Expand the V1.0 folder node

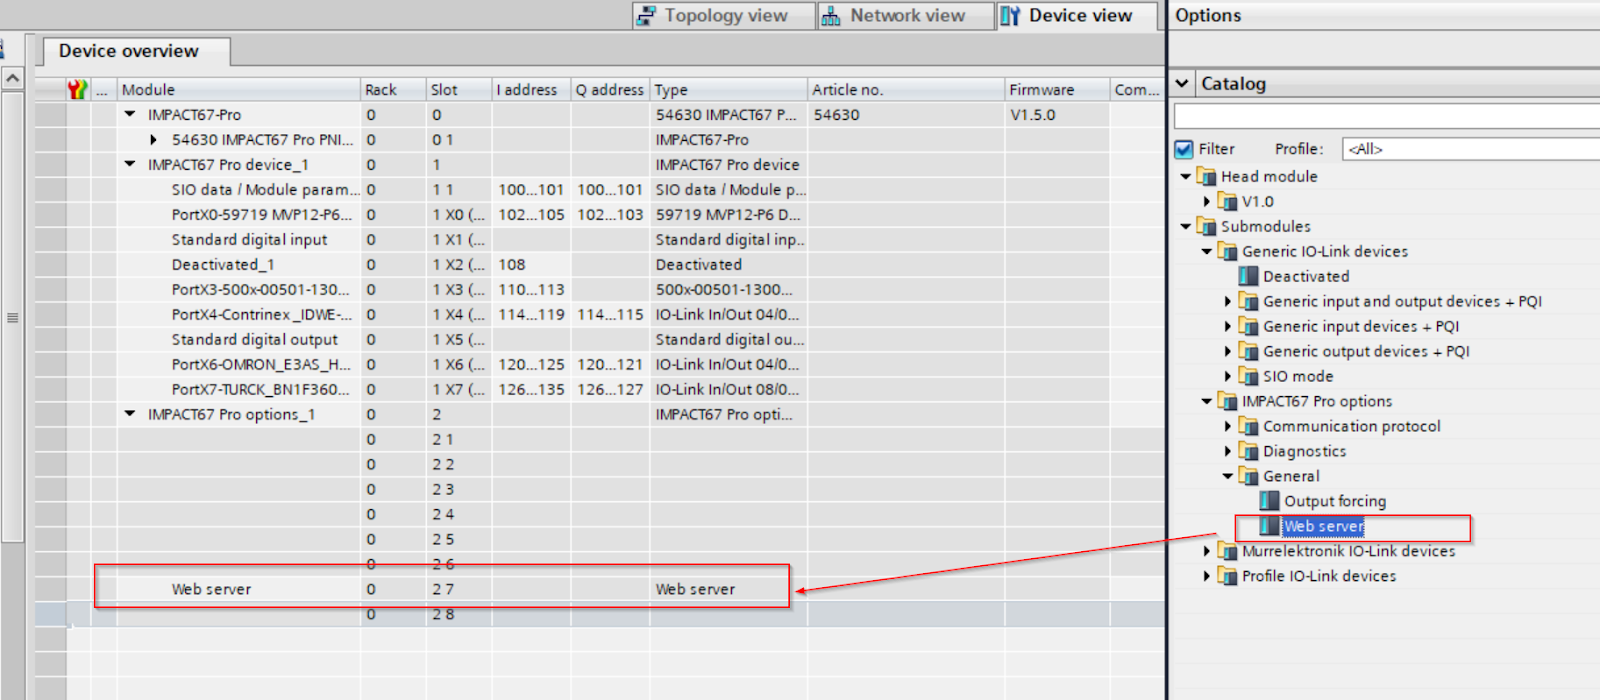pyautogui.click(x=1207, y=202)
